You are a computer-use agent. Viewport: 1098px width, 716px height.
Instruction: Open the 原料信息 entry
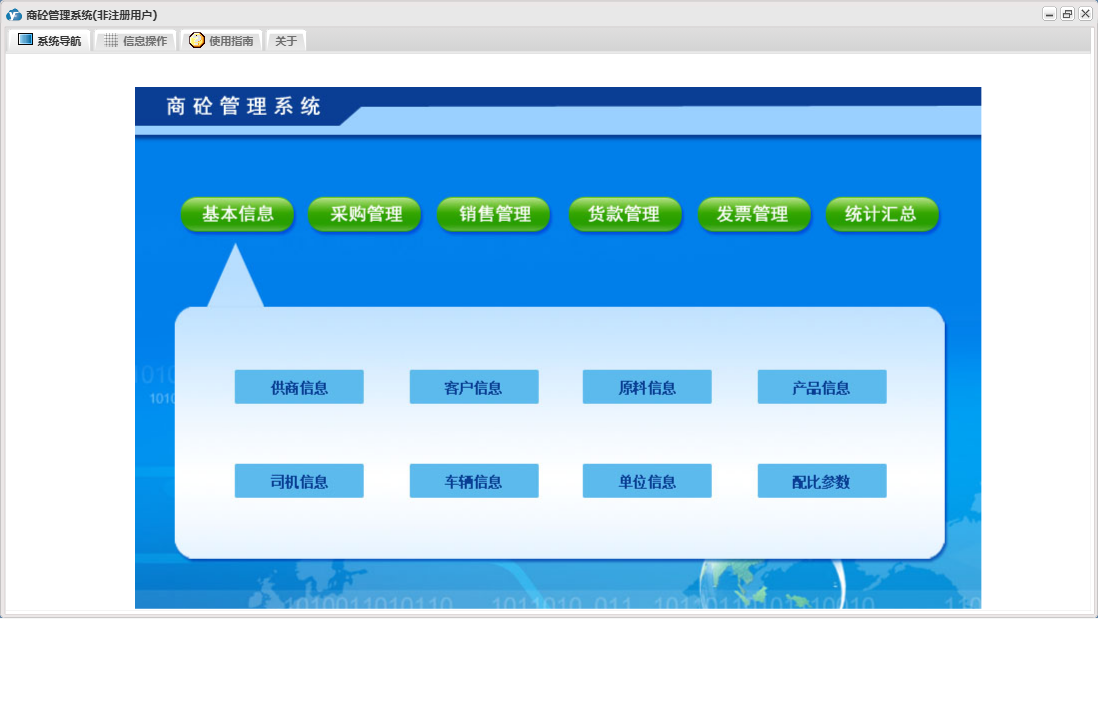click(x=647, y=387)
